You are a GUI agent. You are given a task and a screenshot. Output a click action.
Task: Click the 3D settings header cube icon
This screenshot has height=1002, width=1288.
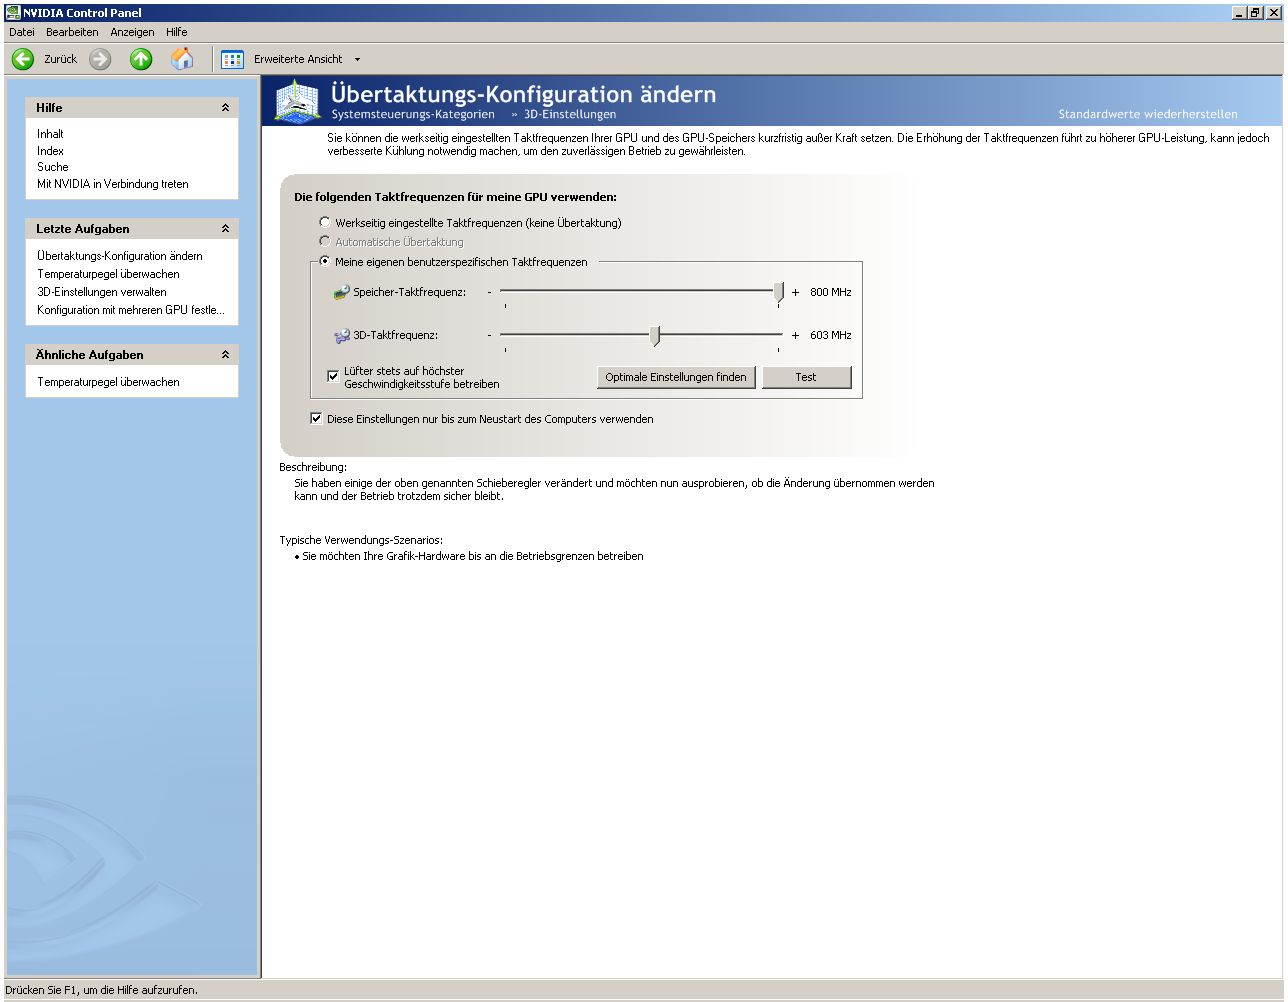point(297,101)
